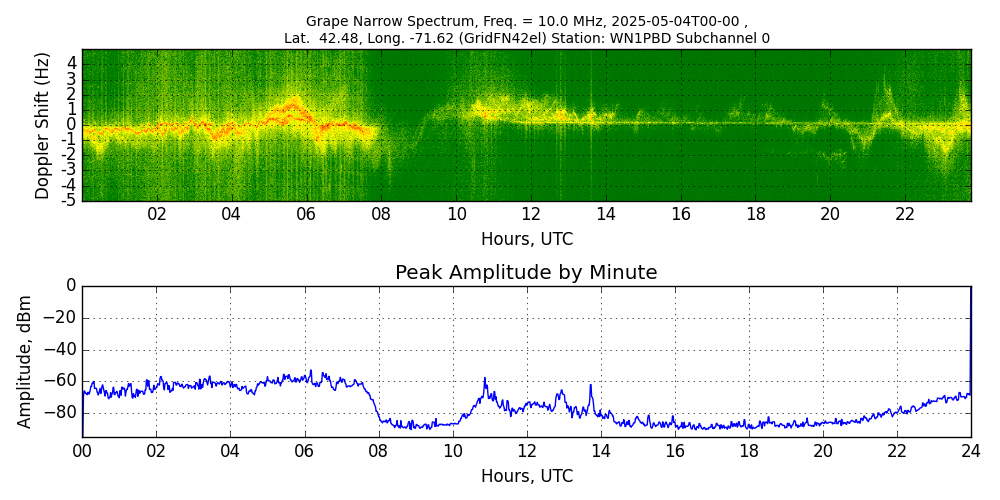Select the 00 hour tick on the amplitude plot
1000x500 pixels.
pyautogui.click(x=82, y=450)
